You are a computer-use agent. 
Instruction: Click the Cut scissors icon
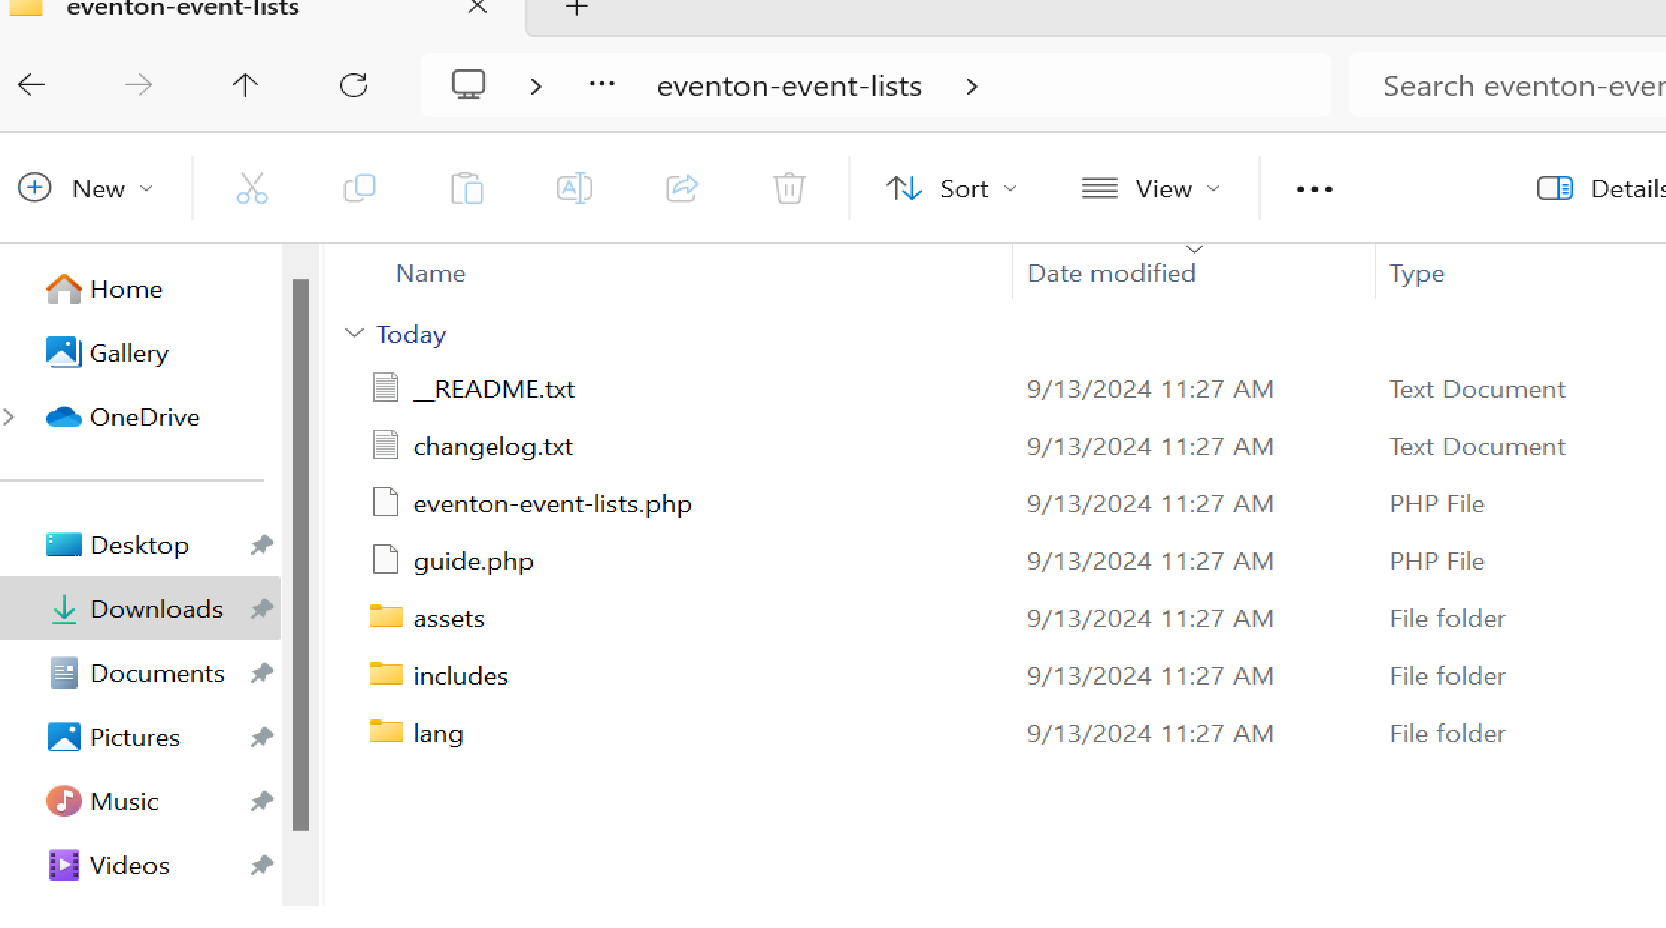pyautogui.click(x=252, y=188)
